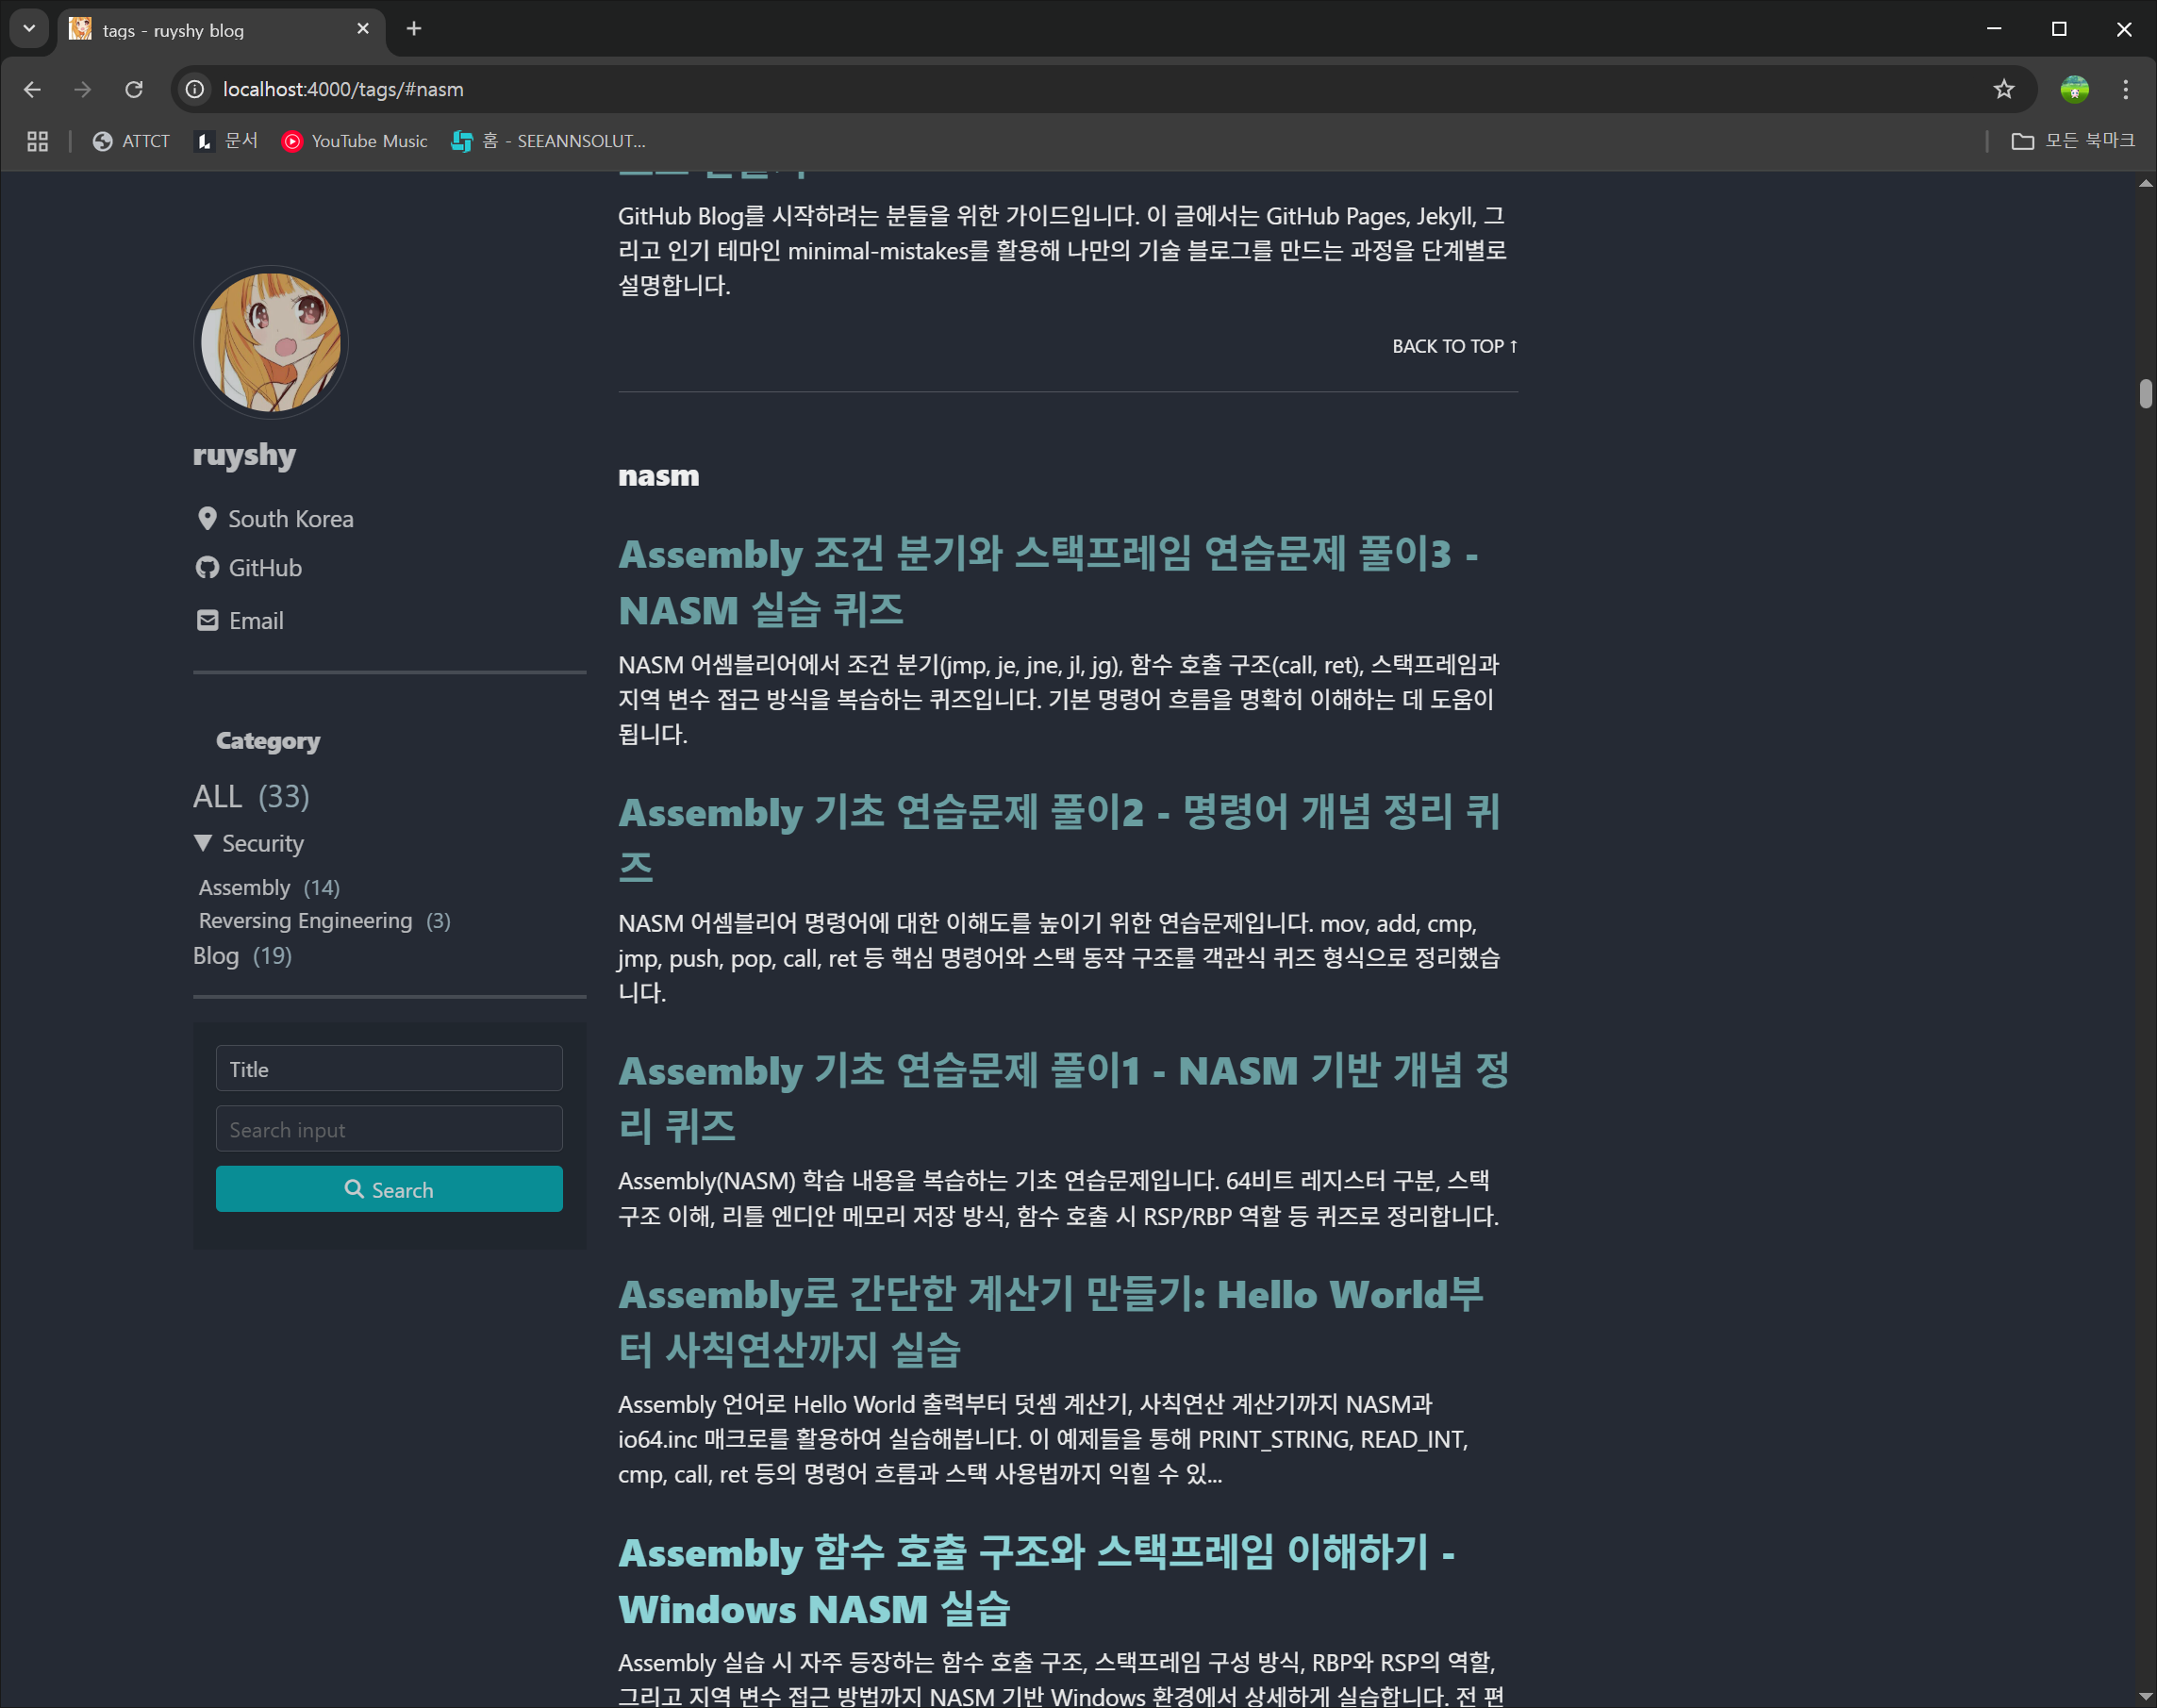
Task: Click the browser back arrow
Action: (x=32, y=90)
